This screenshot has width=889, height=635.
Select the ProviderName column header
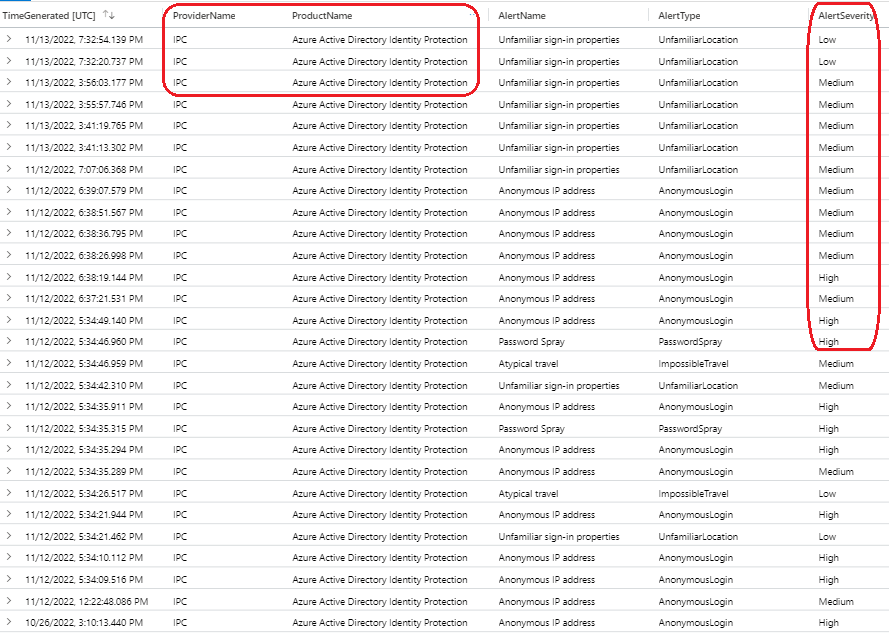click(x=205, y=16)
